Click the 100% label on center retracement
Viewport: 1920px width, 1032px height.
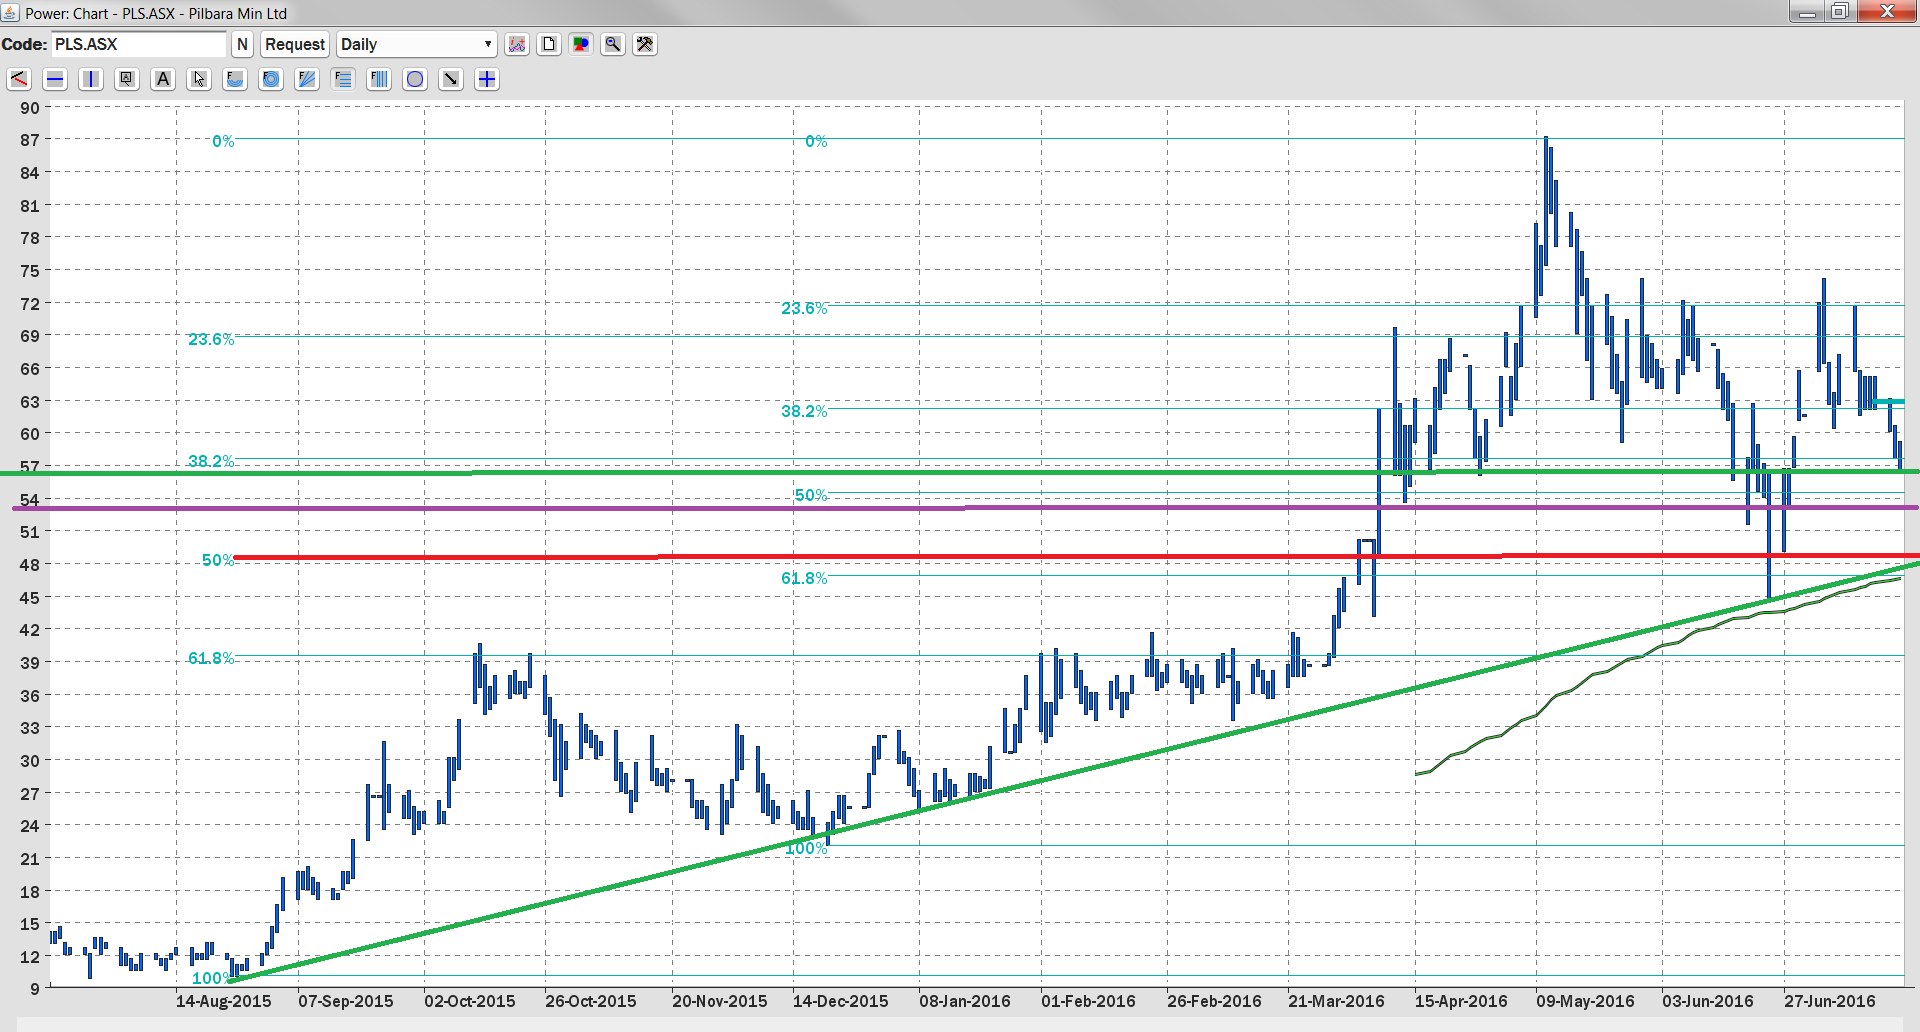[806, 848]
